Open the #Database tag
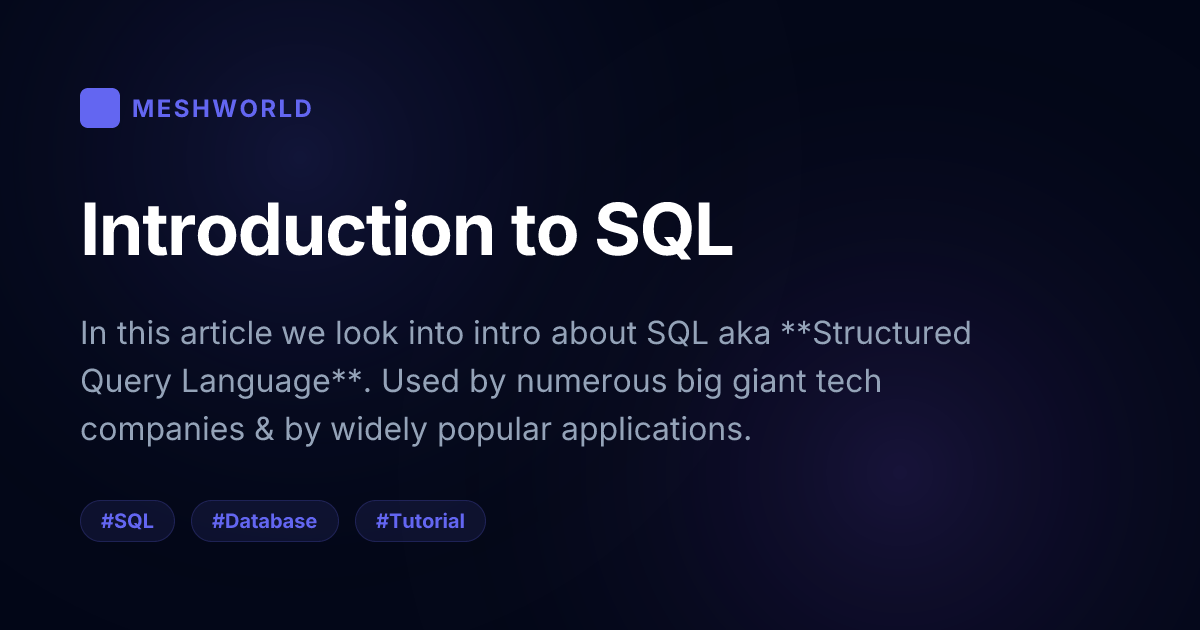 pos(264,521)
